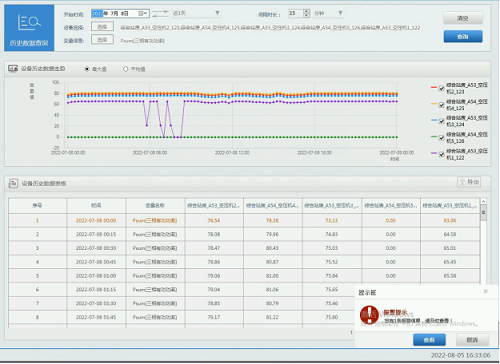Click the red alarm warning icon in popup
The width and height of the screenshot is (500, 364).
(369, 315)
